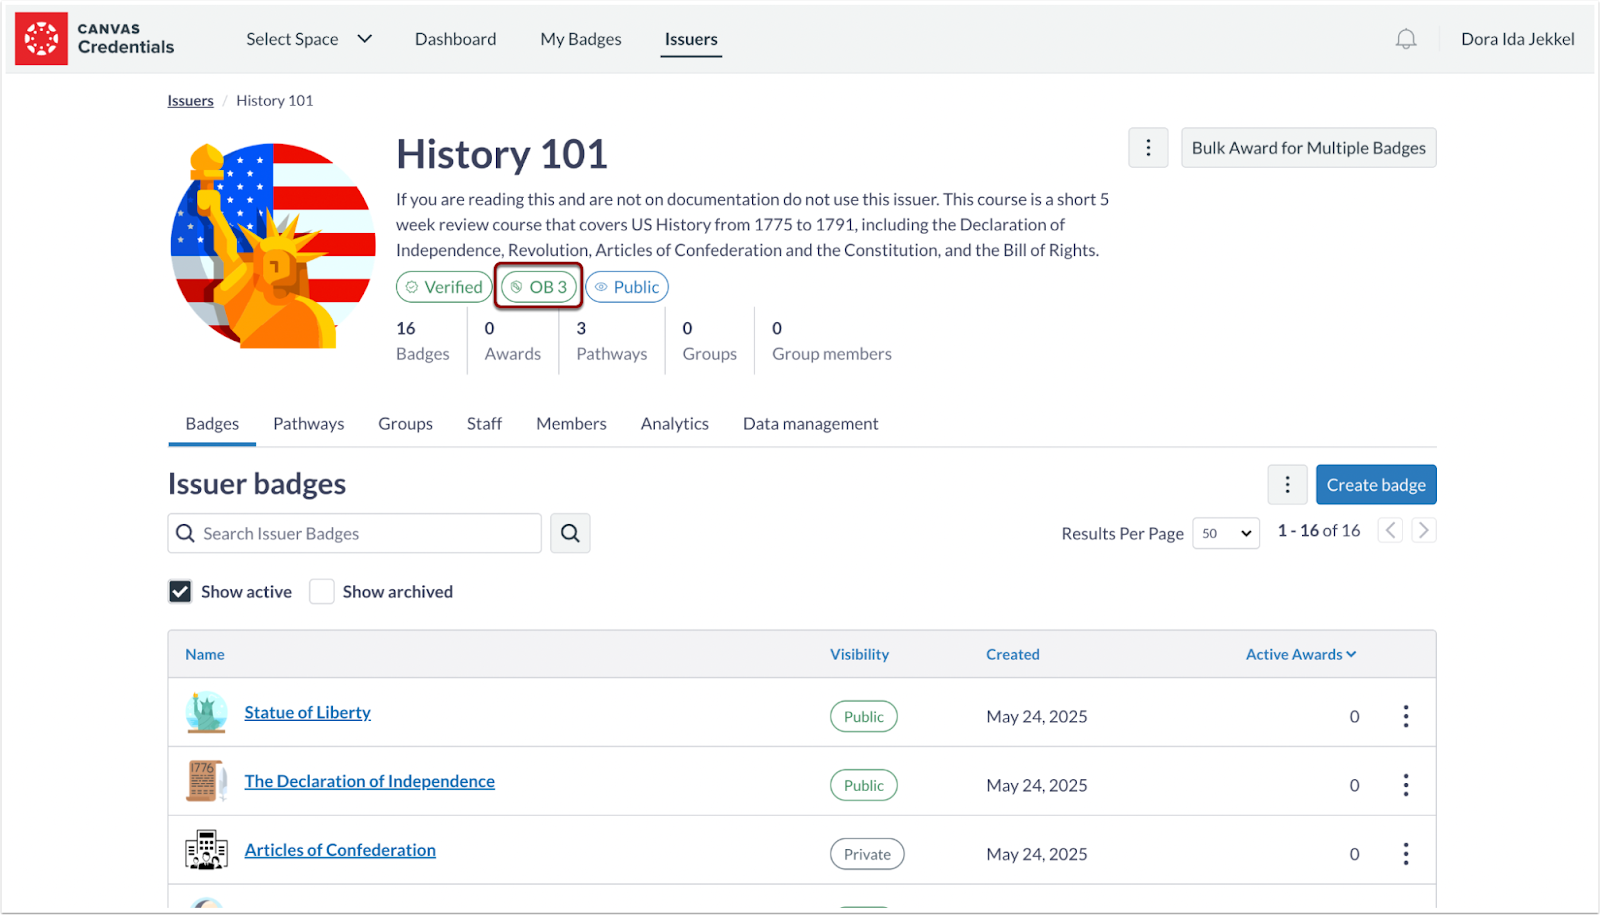Go to previous results page arrow
The height and width of the screenshot is (915, 1600).
click(1390, 530)
